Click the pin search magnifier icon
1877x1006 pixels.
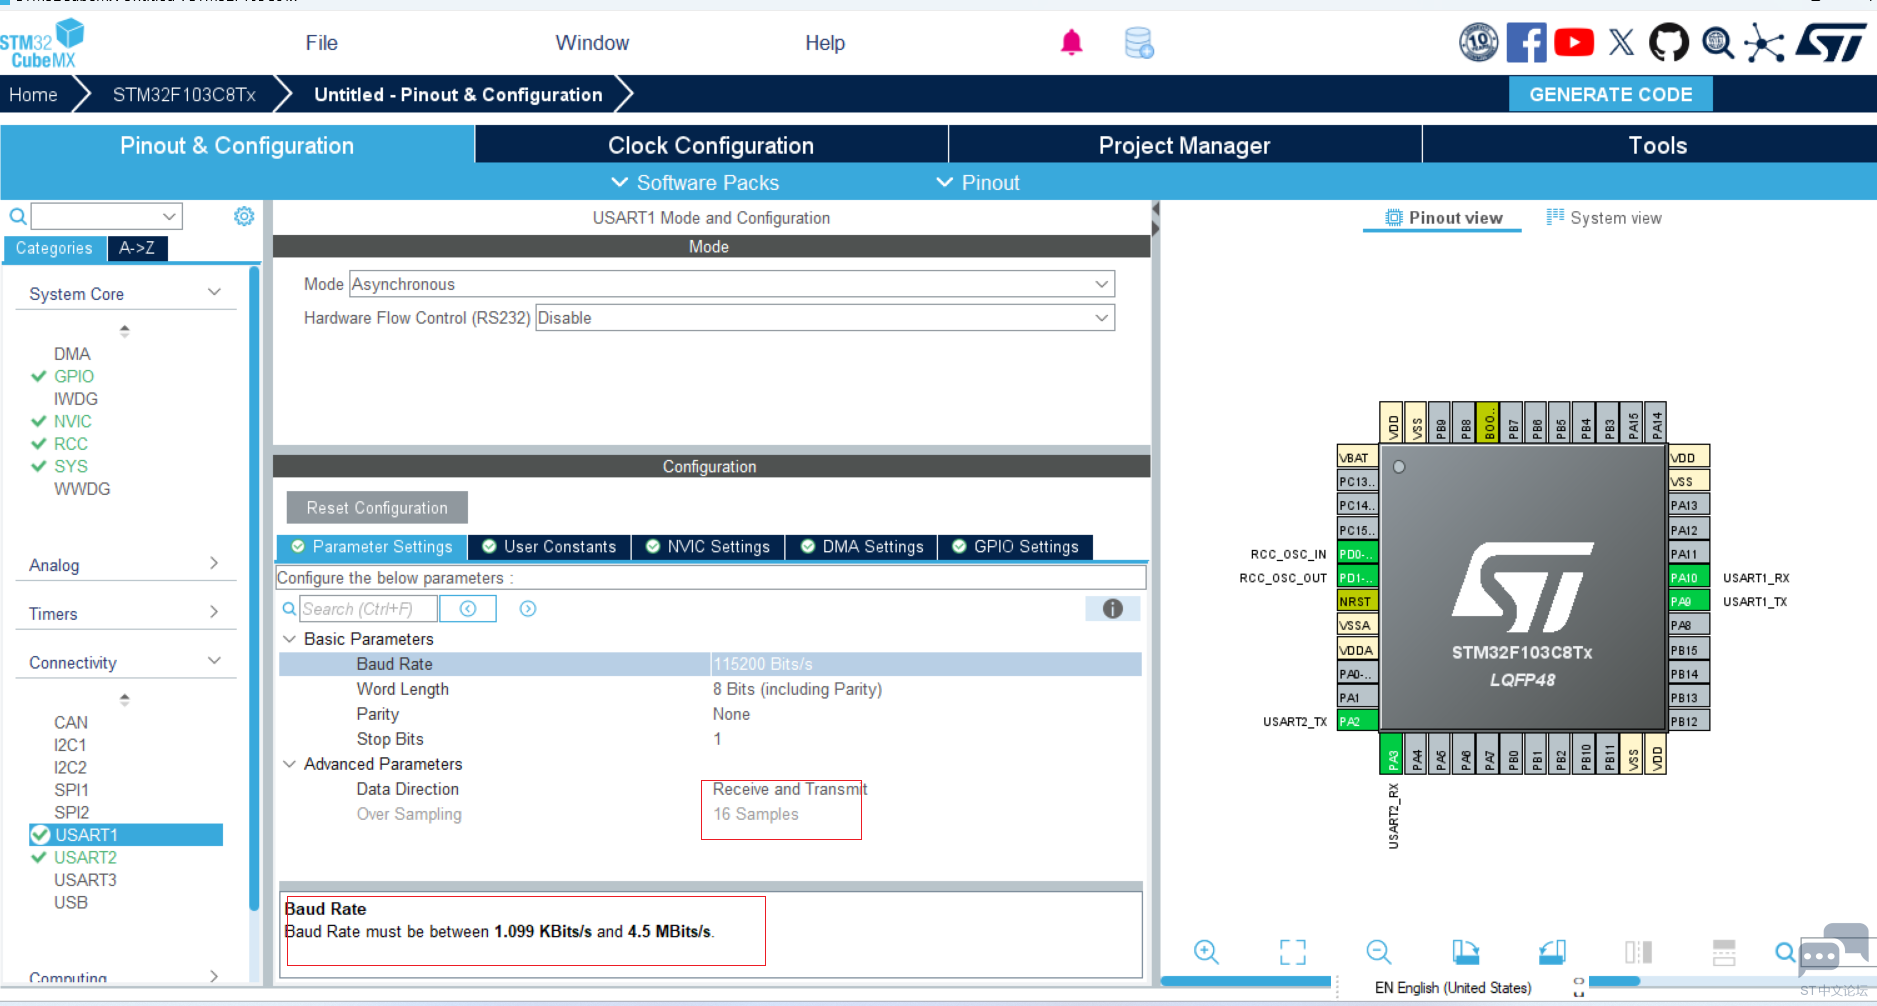click(1785, 952)
